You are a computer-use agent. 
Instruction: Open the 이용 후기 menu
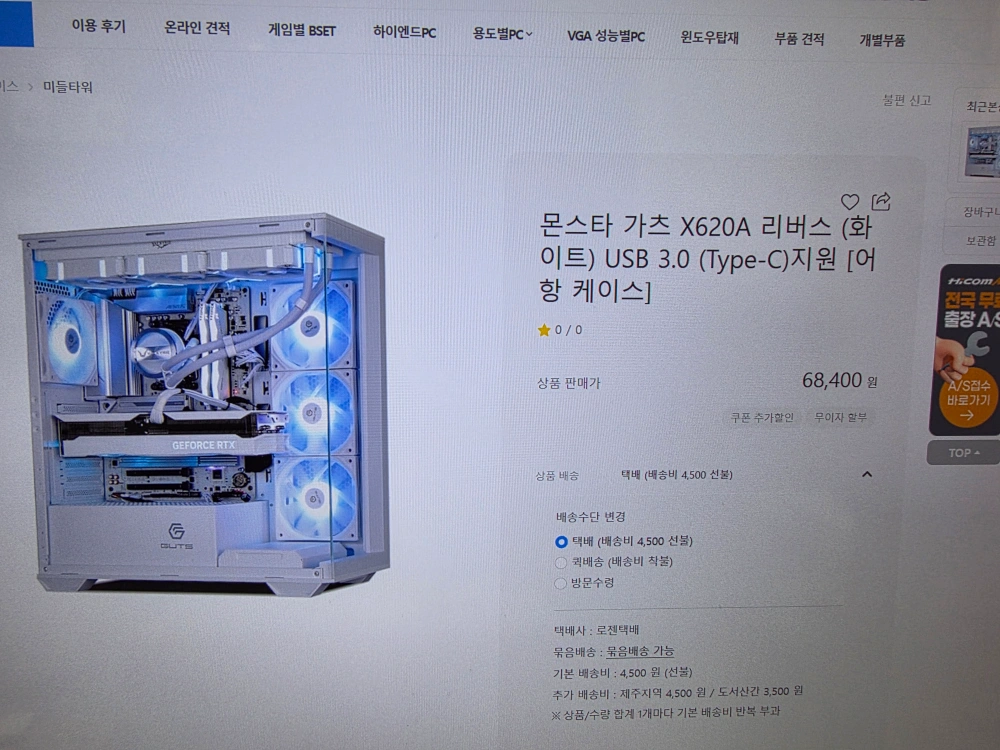click(x=99, y=26)
